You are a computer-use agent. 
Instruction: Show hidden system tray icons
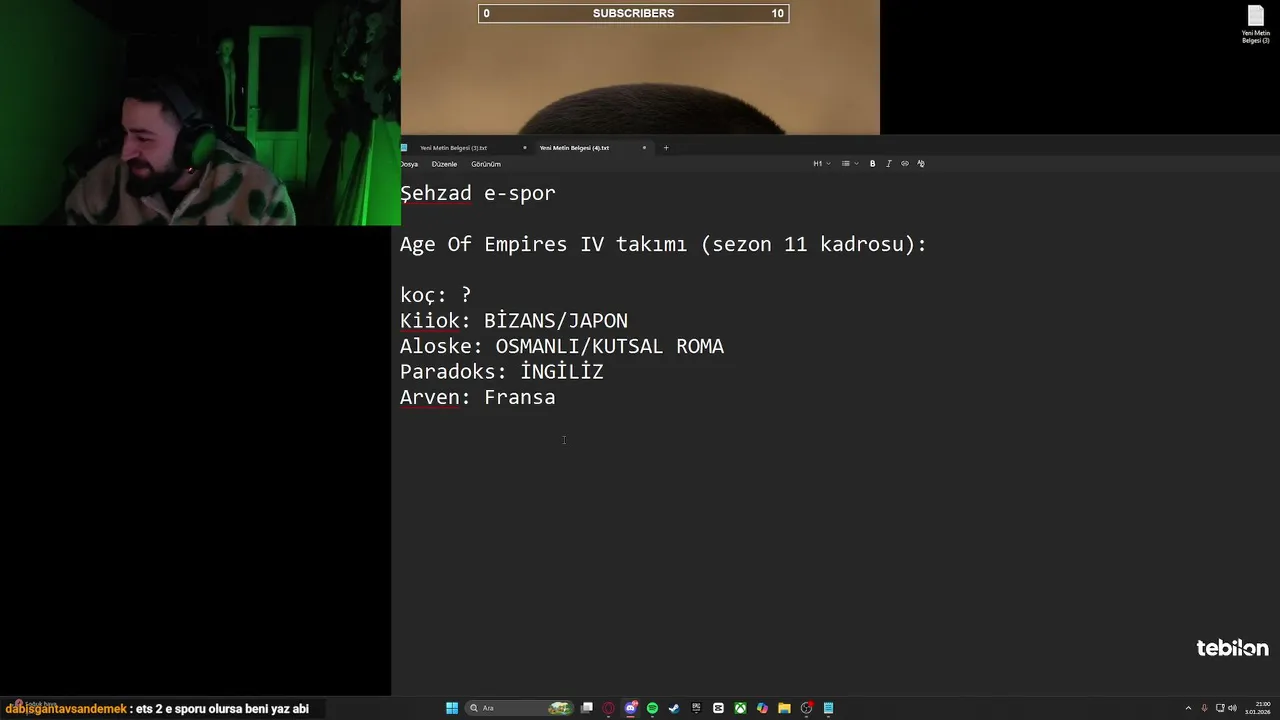1188,708
